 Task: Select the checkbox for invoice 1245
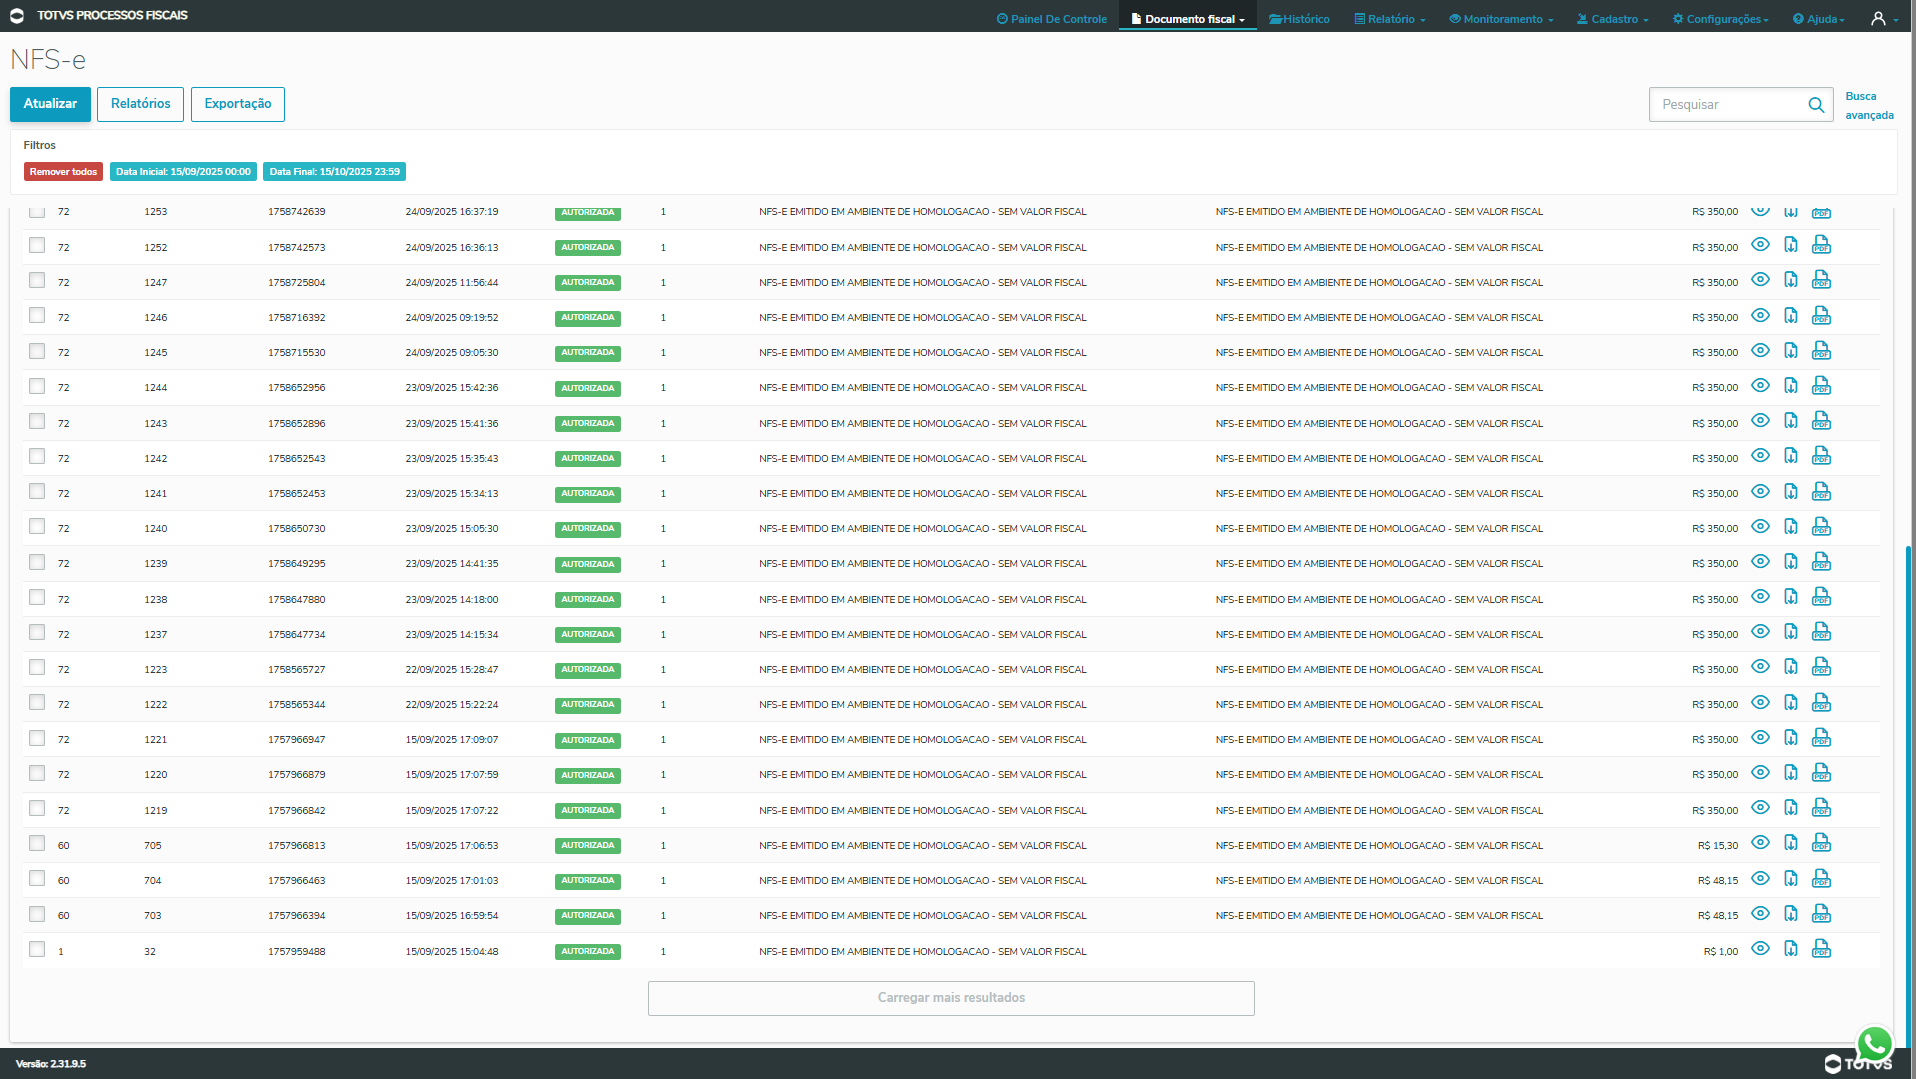37,351
